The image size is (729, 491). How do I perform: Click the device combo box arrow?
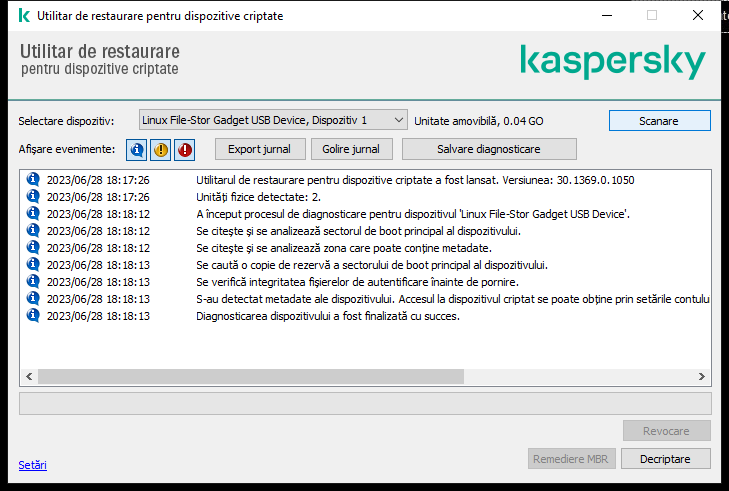coord(398,120)
